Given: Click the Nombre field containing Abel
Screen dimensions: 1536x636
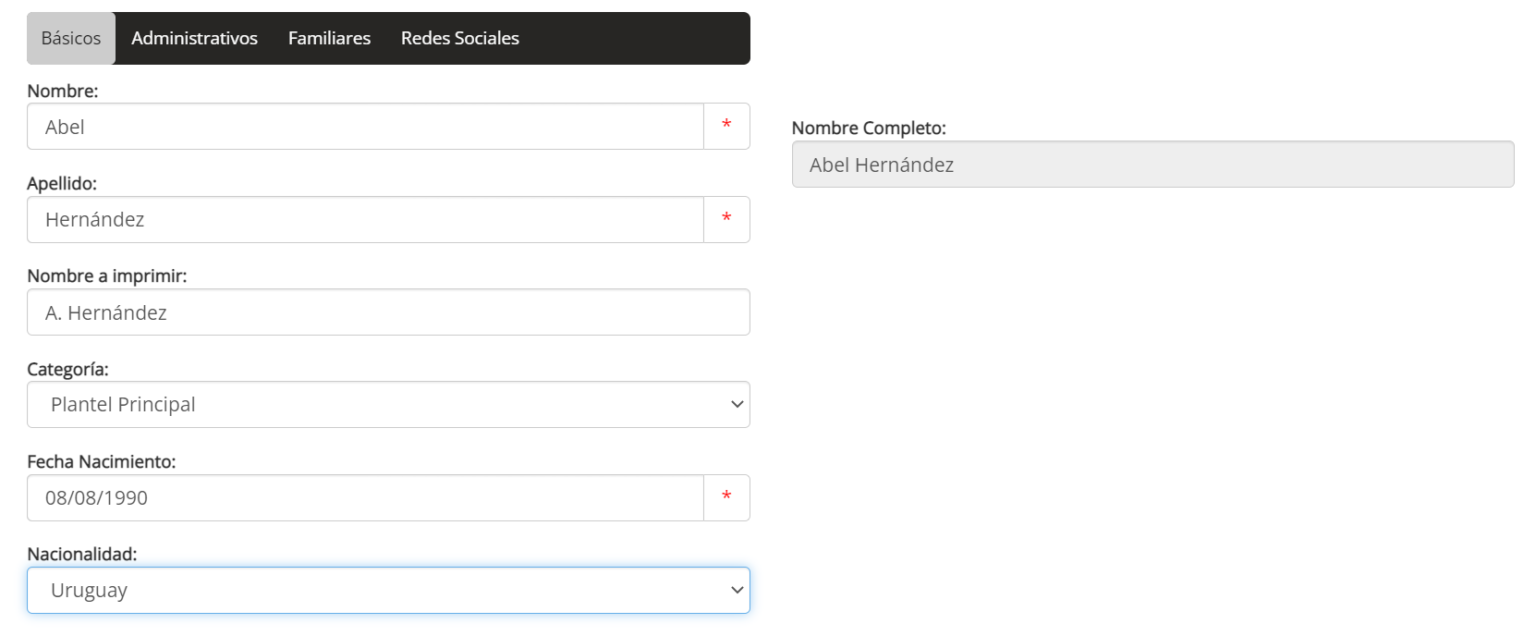Looking at the screenshot, I should (x=365, y=126).
